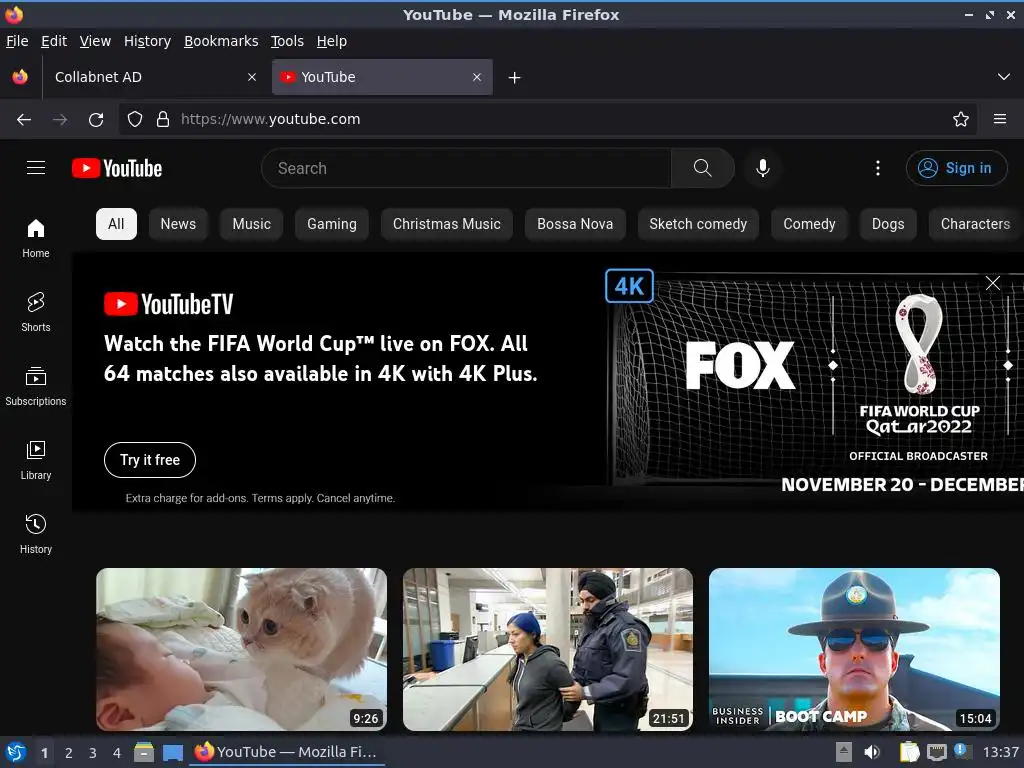Switch to workspace 4 in taskbar

click(117, 753)
